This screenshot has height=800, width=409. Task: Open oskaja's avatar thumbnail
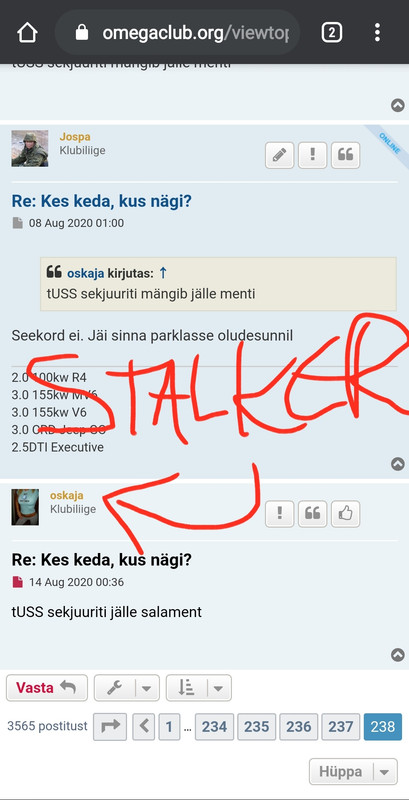(25, 507)
